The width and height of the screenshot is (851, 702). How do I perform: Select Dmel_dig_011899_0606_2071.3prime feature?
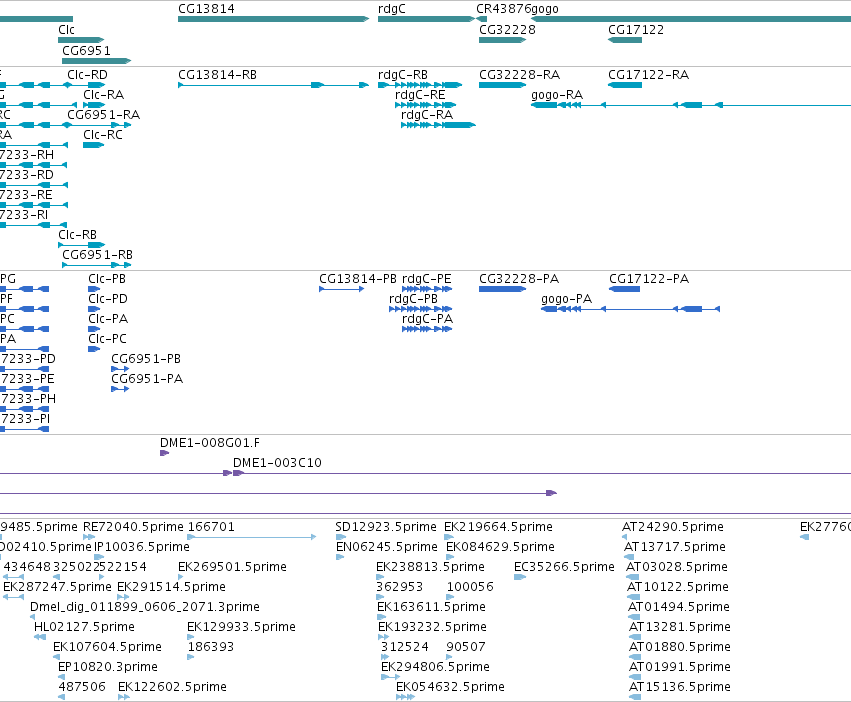pos(33,617)
